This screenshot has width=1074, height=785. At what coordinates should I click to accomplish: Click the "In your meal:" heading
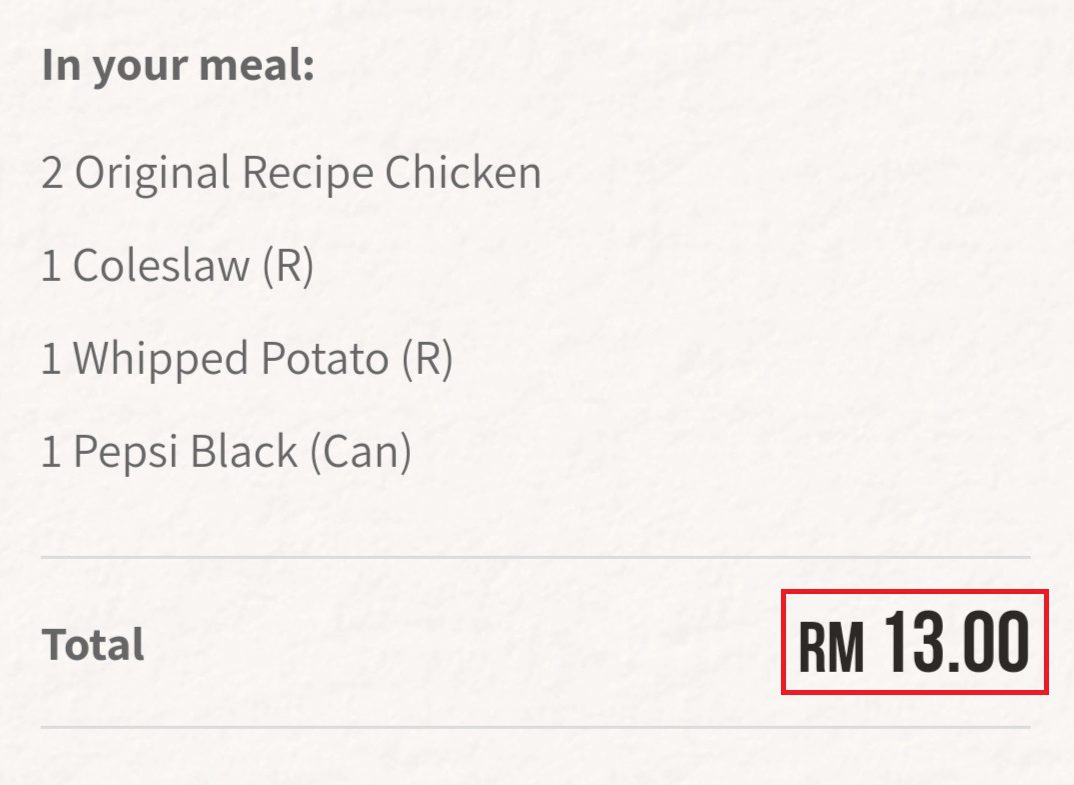point(178,66)
